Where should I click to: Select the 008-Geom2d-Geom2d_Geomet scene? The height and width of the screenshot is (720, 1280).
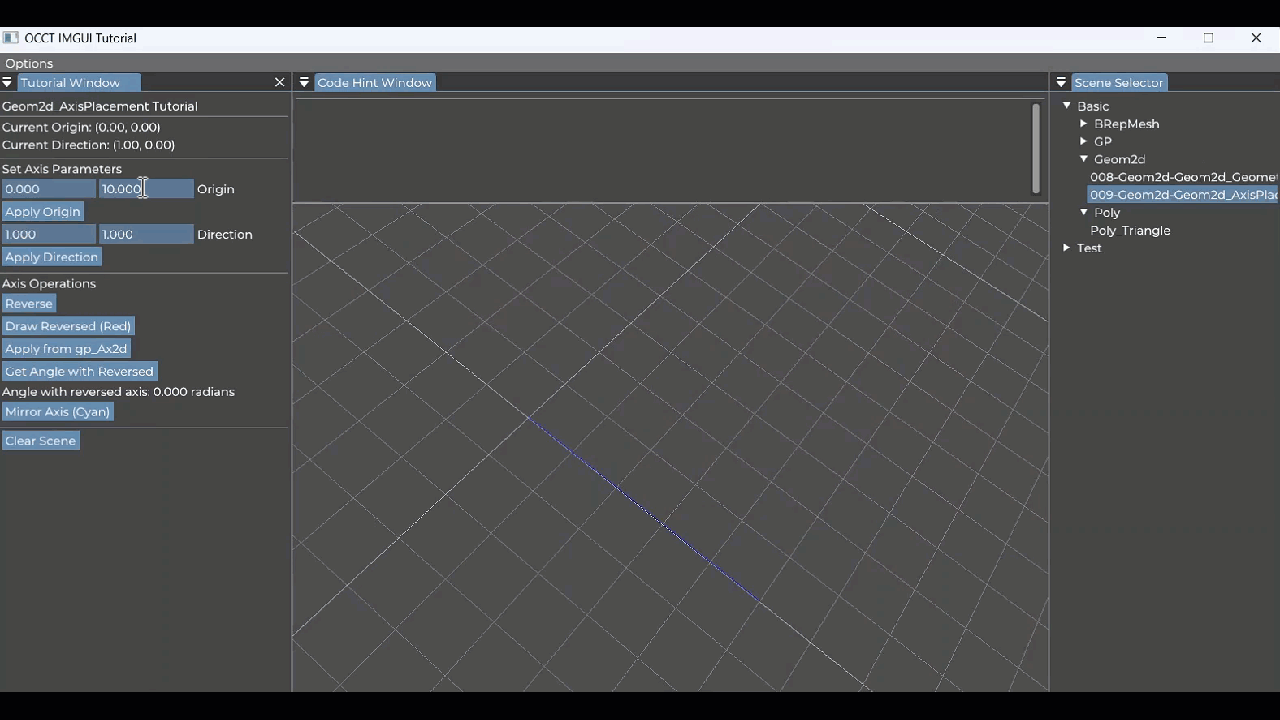tap(1184, 177)
